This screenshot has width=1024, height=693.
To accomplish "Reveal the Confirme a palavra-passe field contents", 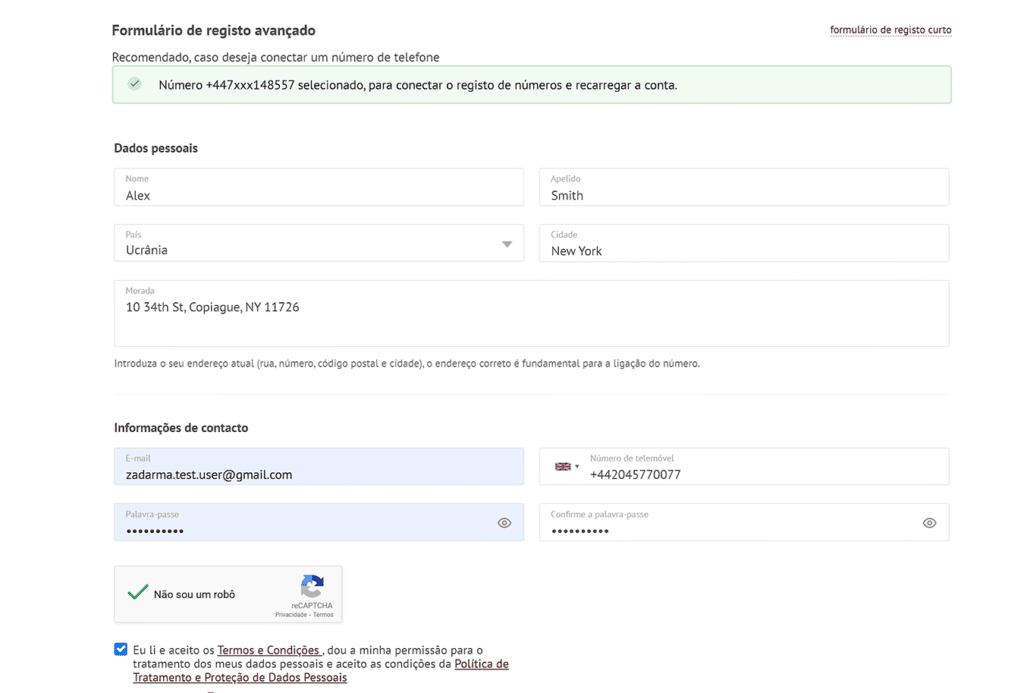I will click(929, 522).
